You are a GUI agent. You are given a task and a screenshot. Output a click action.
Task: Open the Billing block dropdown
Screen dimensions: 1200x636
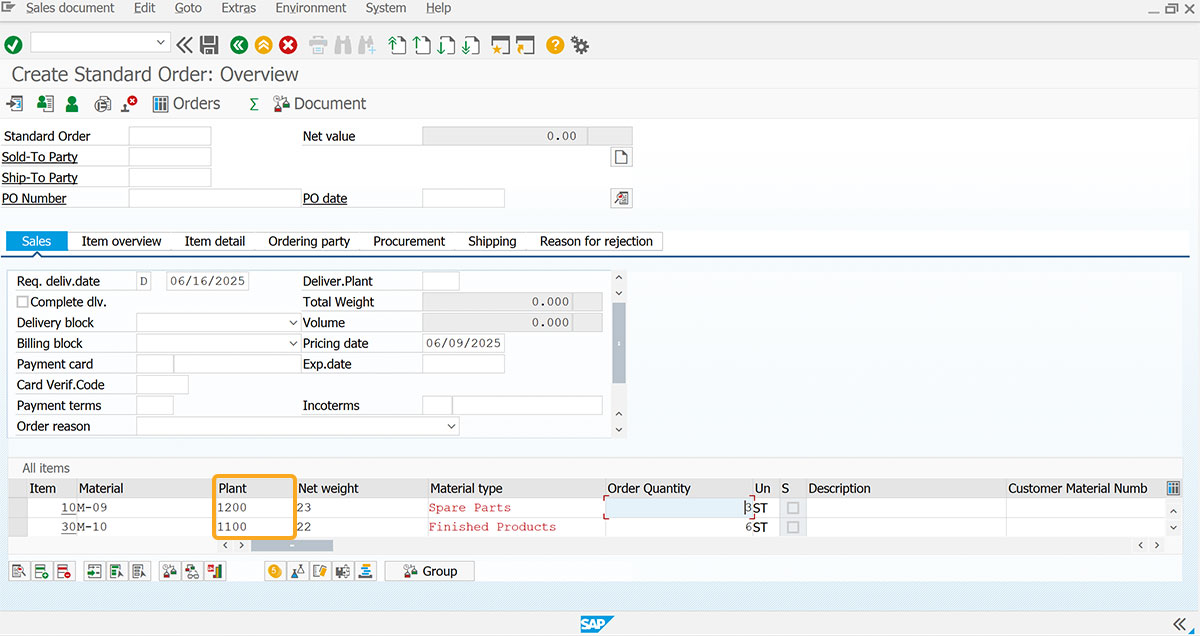point(292,343)
